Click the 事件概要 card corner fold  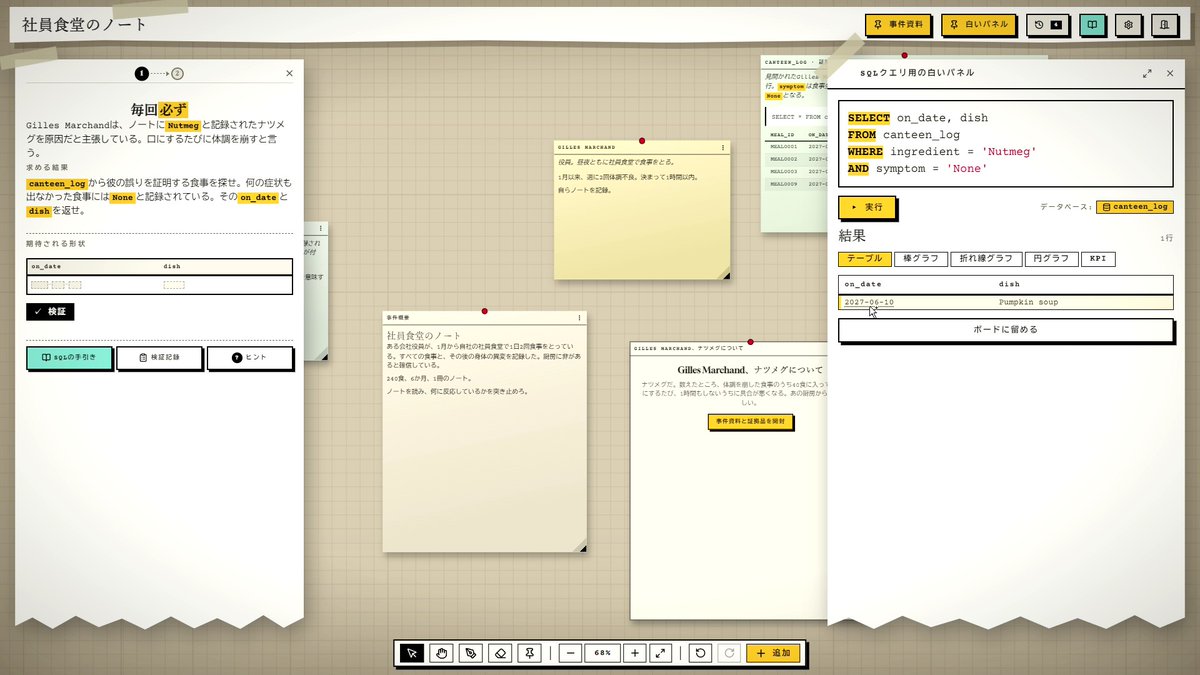coord(581,546)
